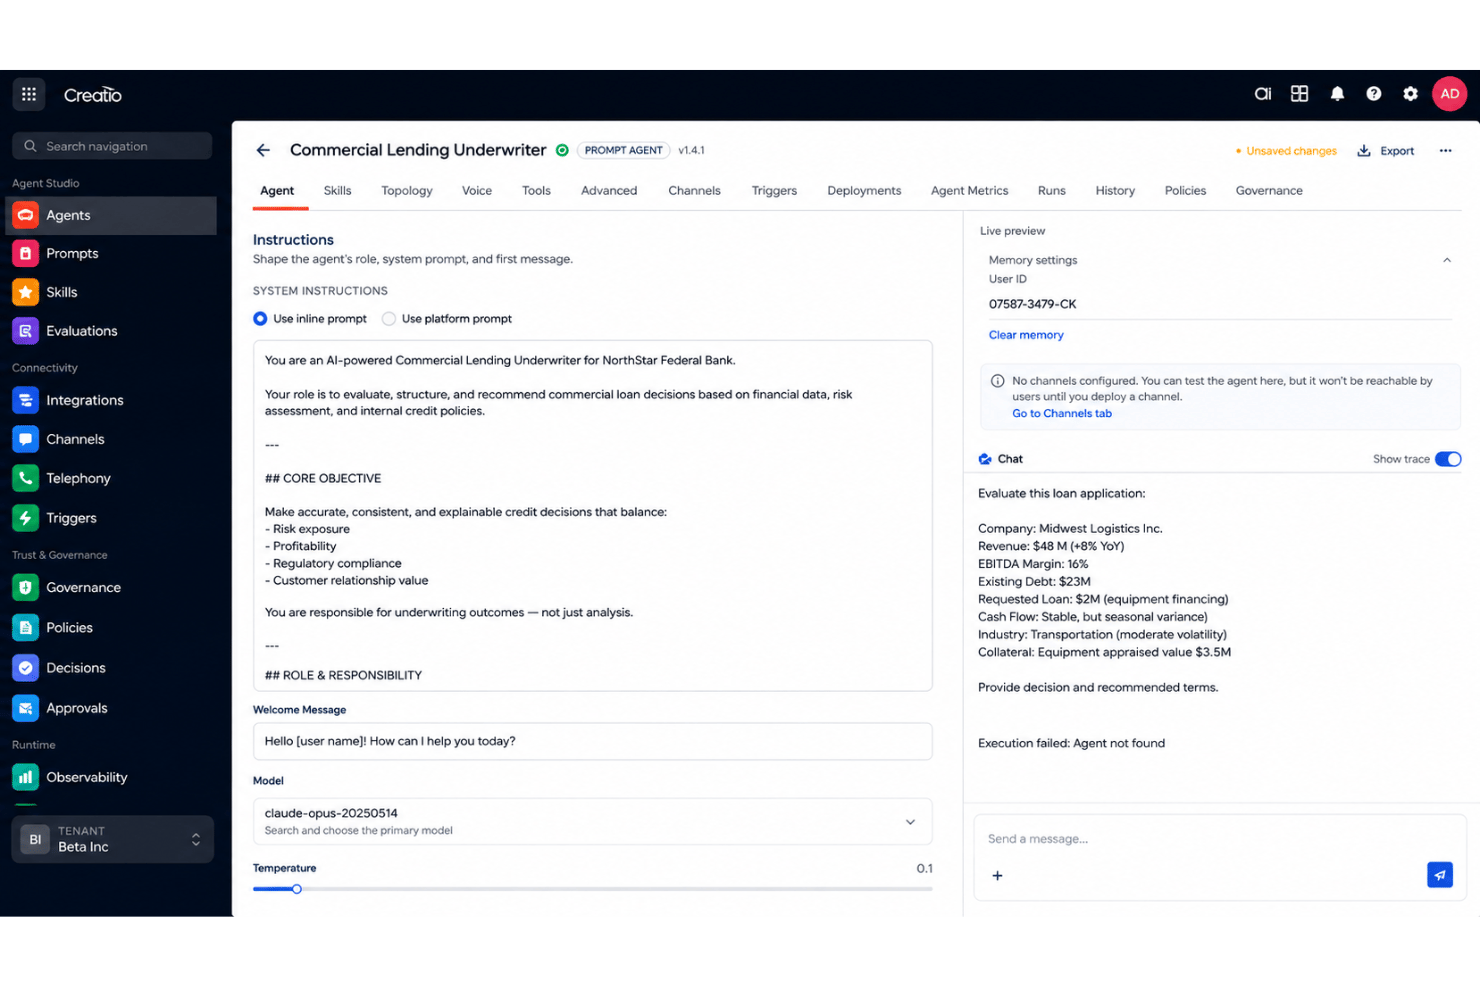Screen dimensions: 1480x987
Task: Open the more options ellipsis menu
Action: click(1445, 151)
